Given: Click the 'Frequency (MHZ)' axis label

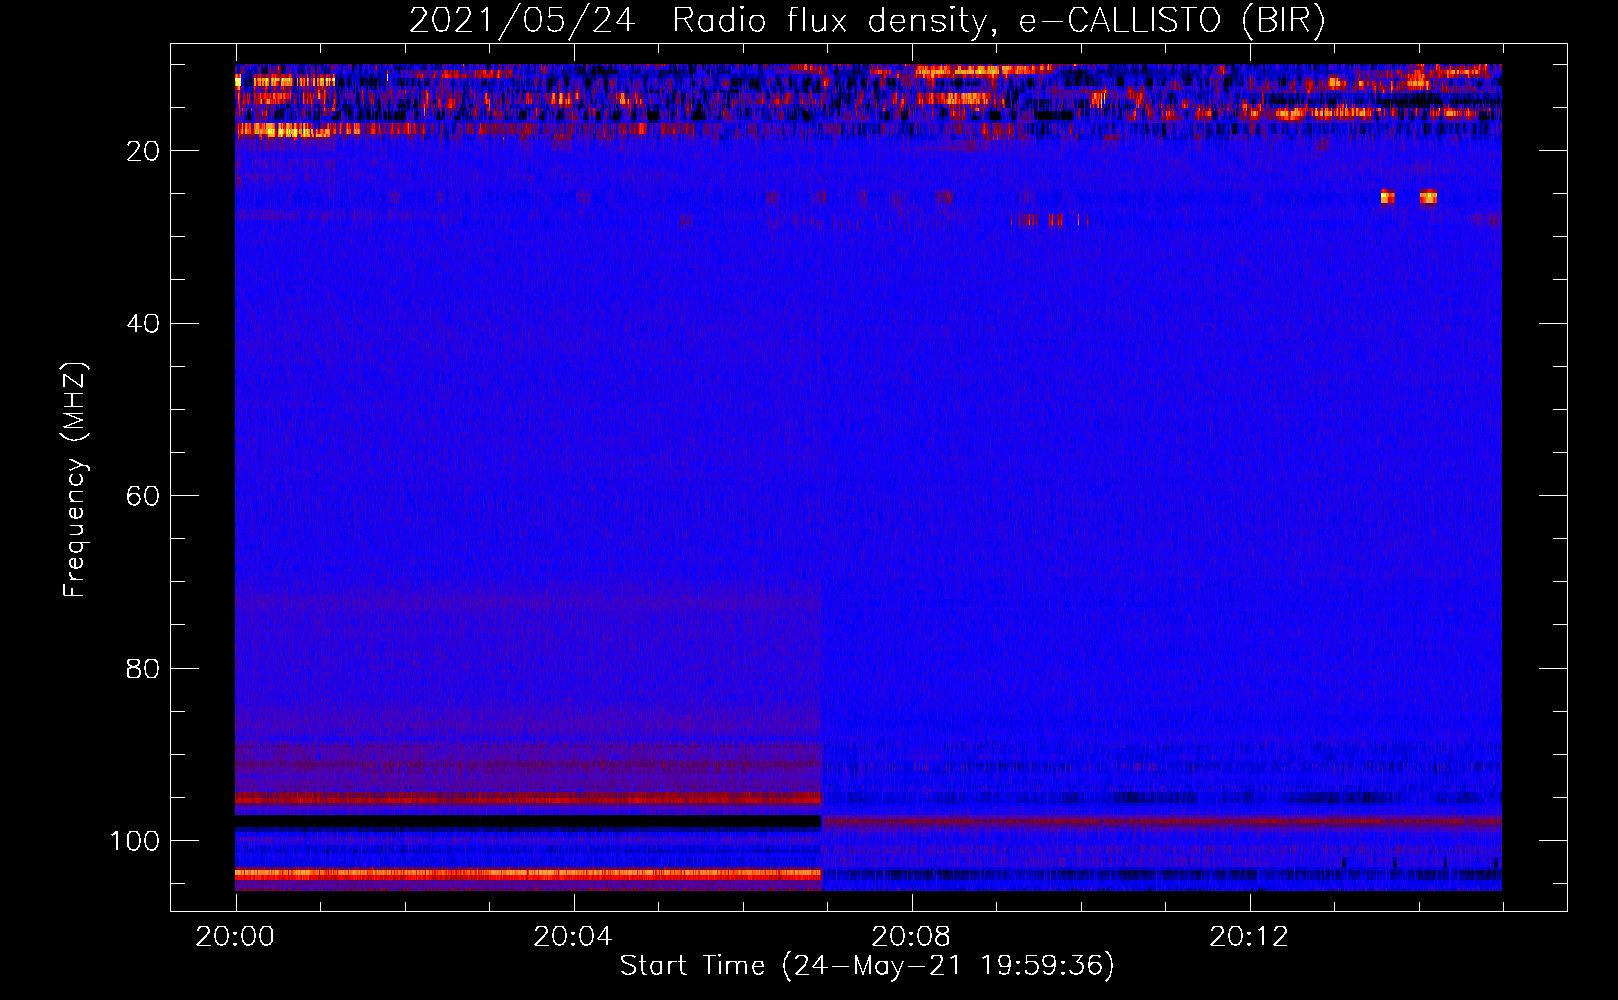Looking at the screenshot, I should [x=75, y=479].
